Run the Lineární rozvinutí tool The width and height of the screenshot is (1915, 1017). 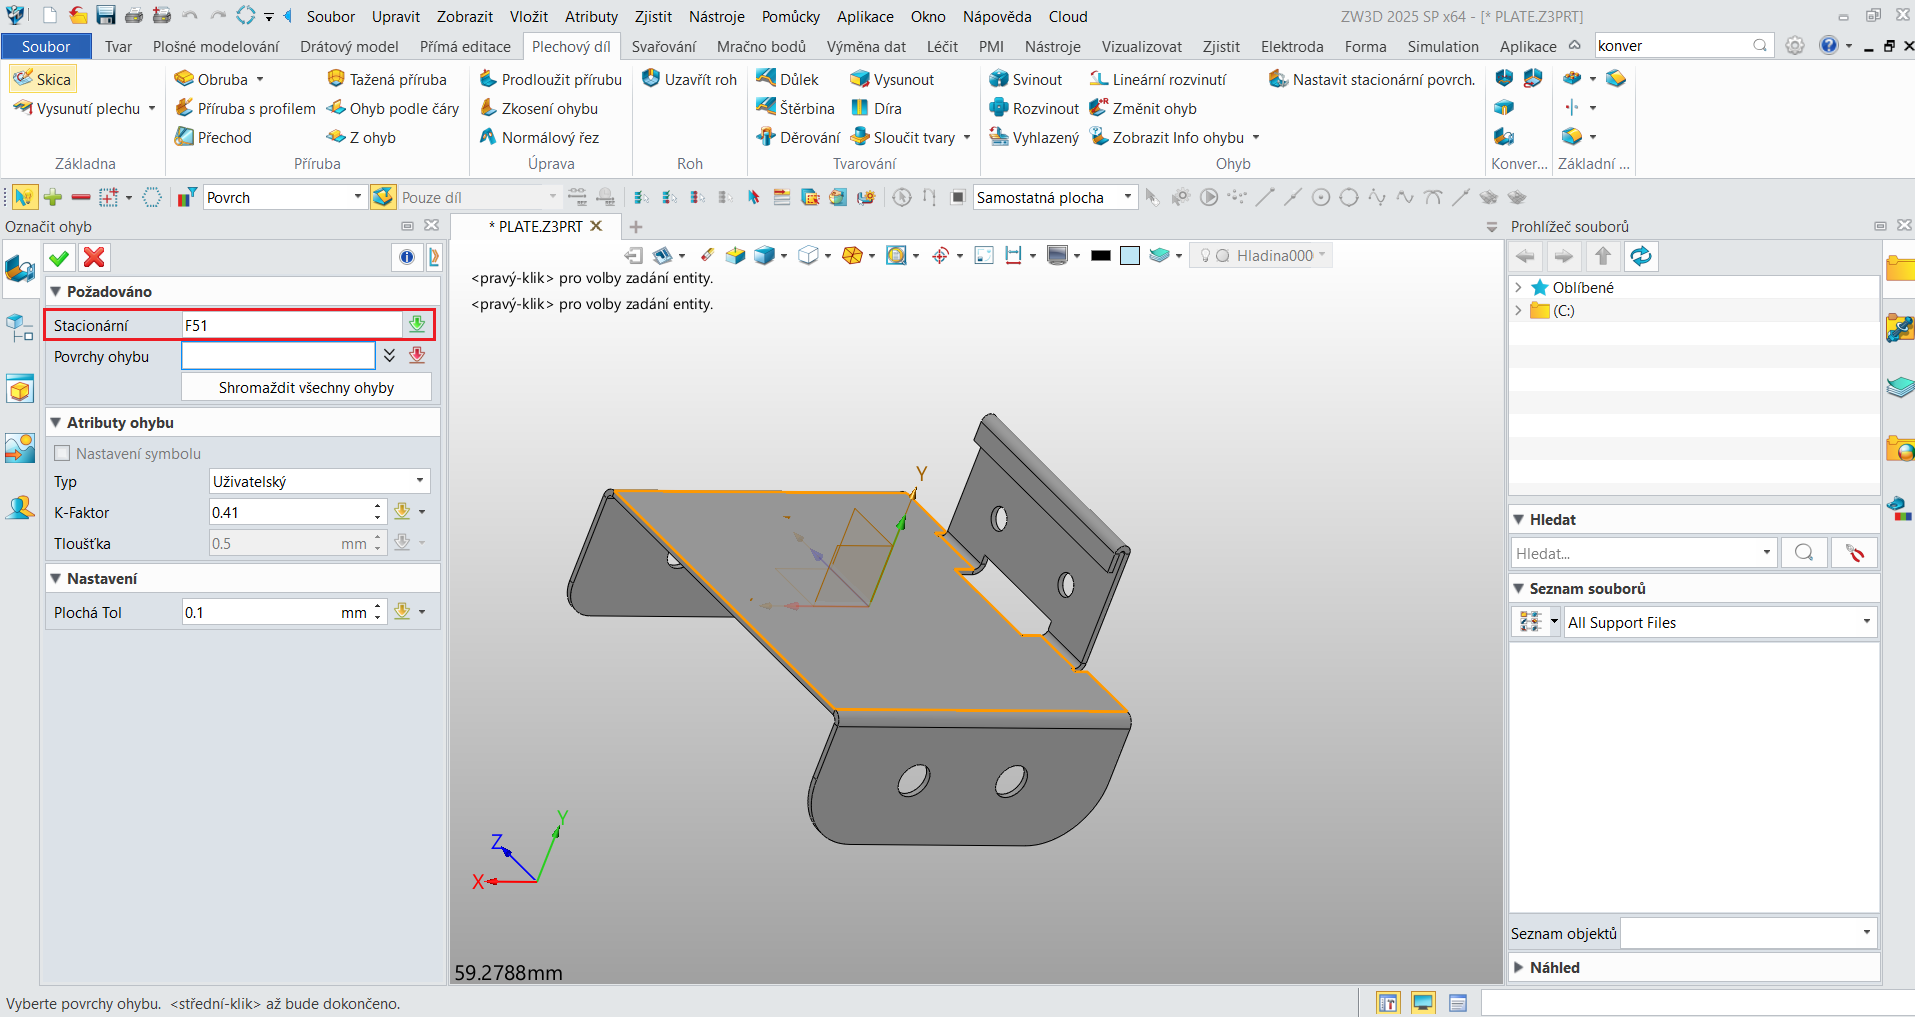(x=1158, y=79)
